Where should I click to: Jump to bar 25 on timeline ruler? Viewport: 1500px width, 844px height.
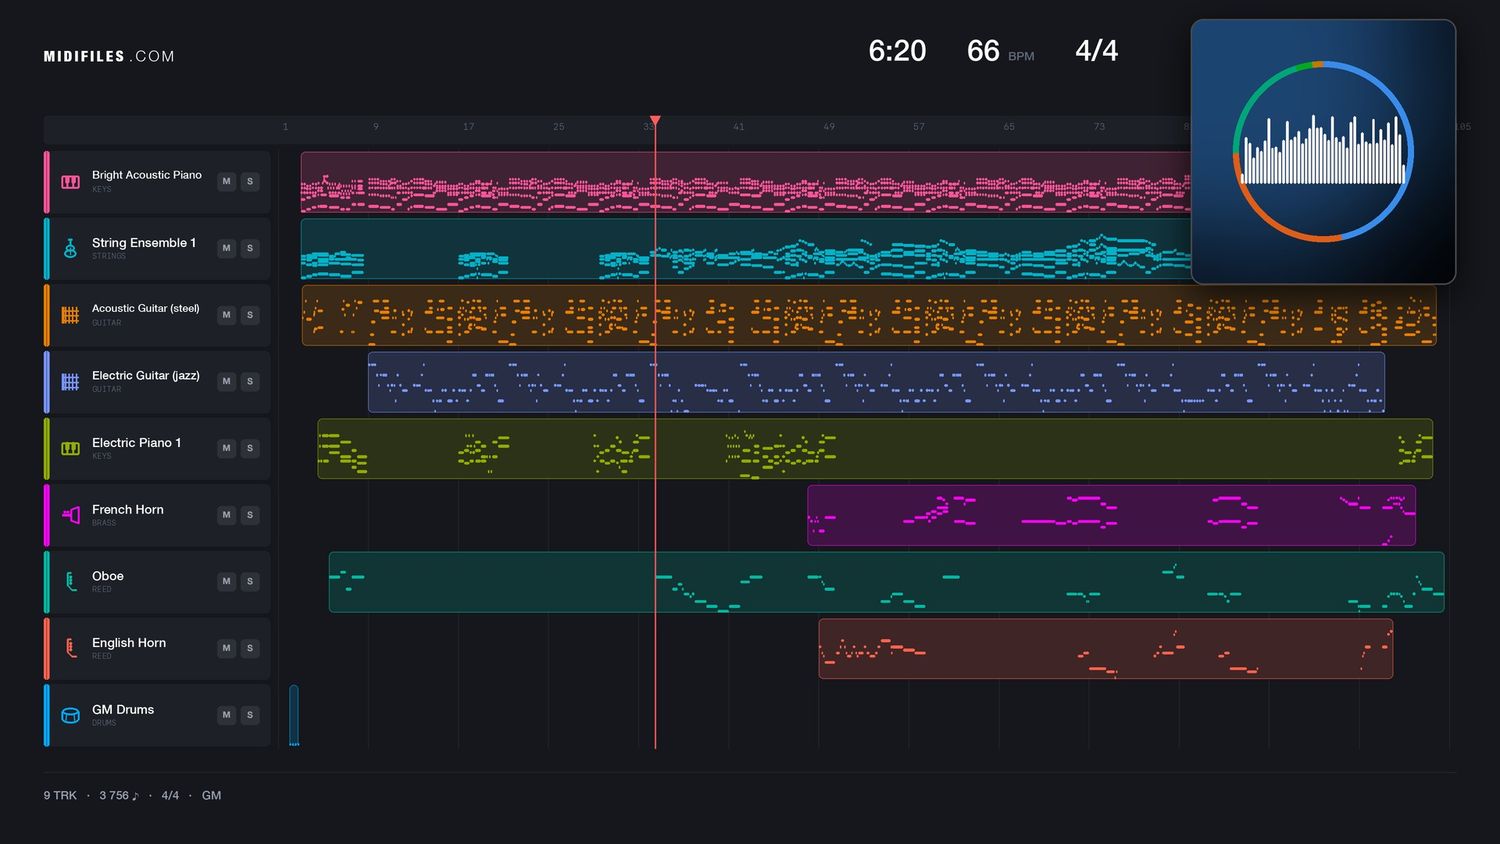tap(558, 127)
